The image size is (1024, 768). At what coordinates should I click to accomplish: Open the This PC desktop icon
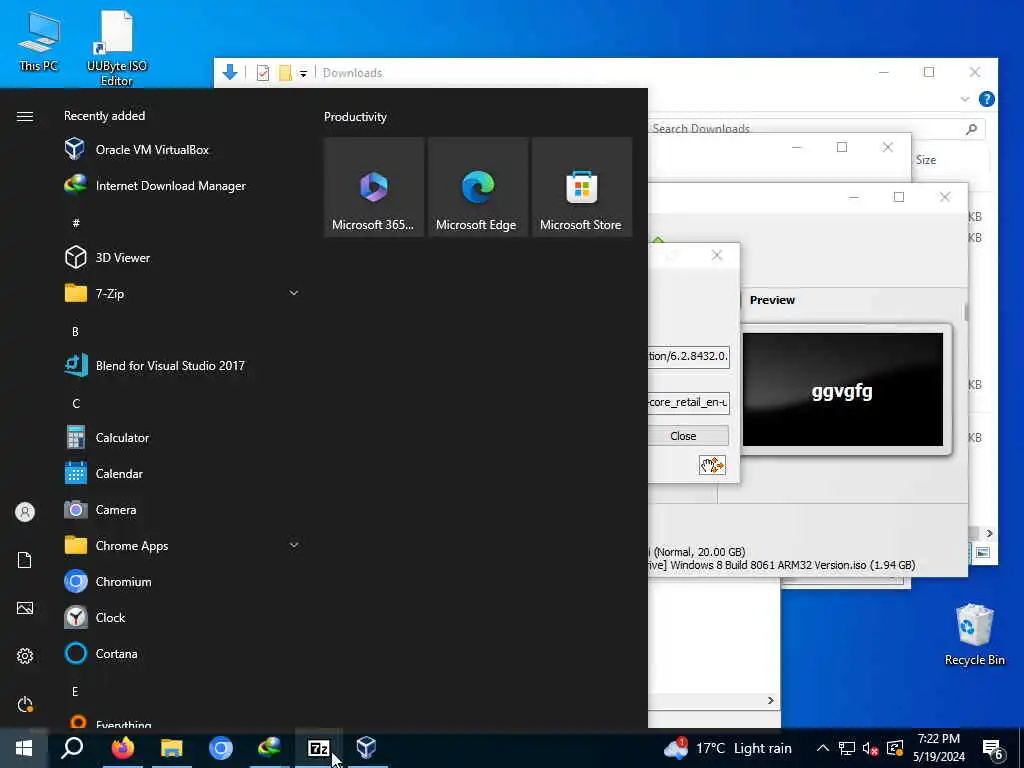coord(39,41)
